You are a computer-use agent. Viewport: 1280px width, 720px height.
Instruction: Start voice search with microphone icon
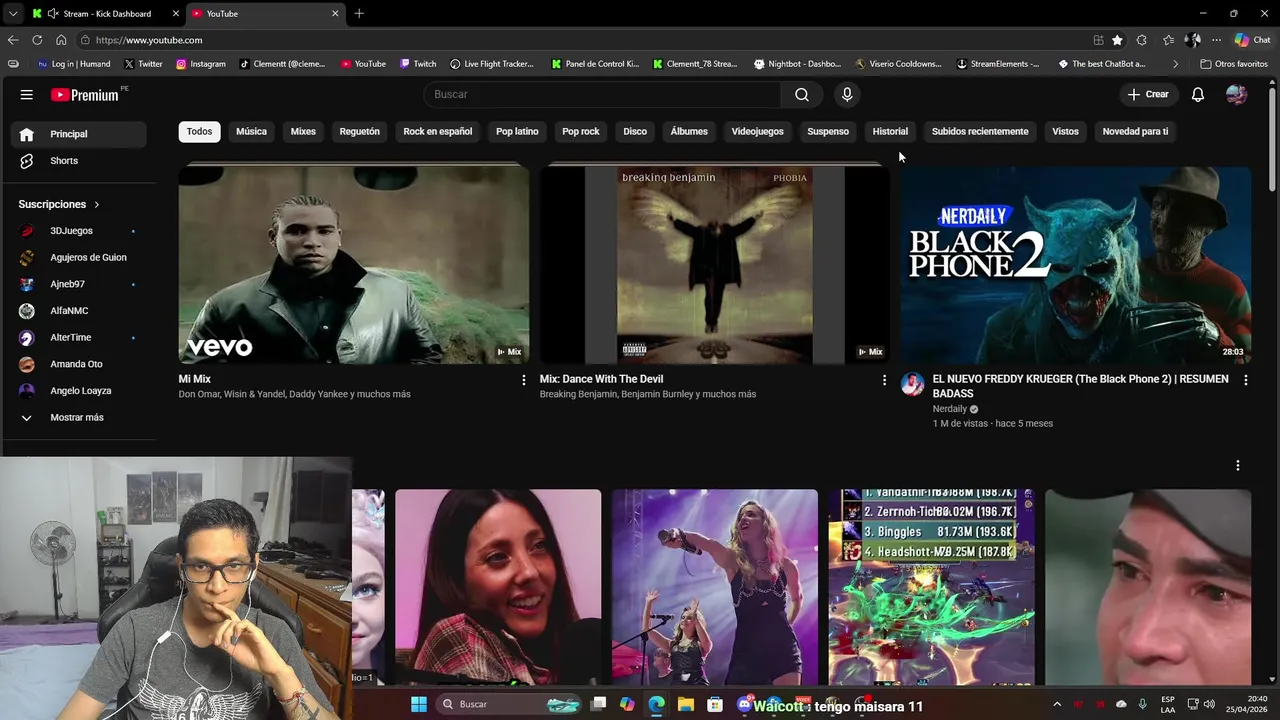coord(847,94)
